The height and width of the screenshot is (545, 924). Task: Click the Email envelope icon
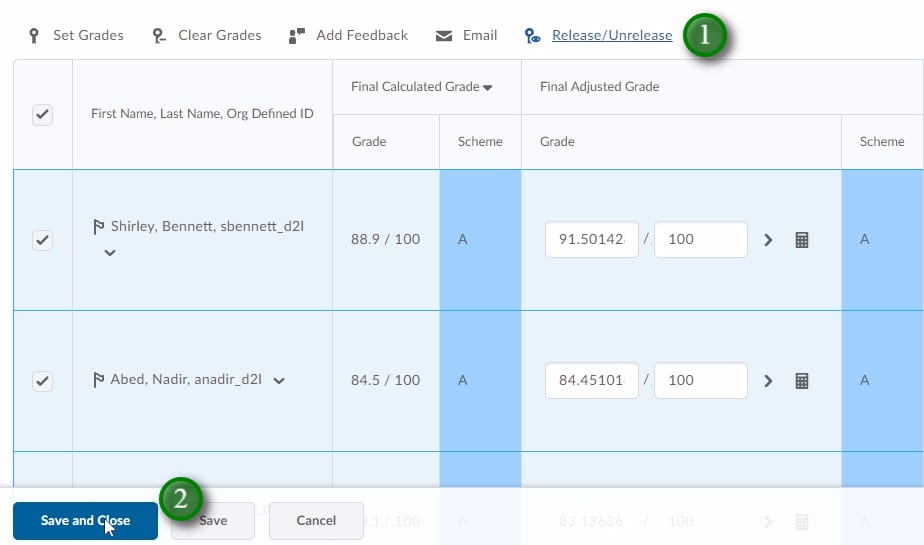tap(444, 36)
